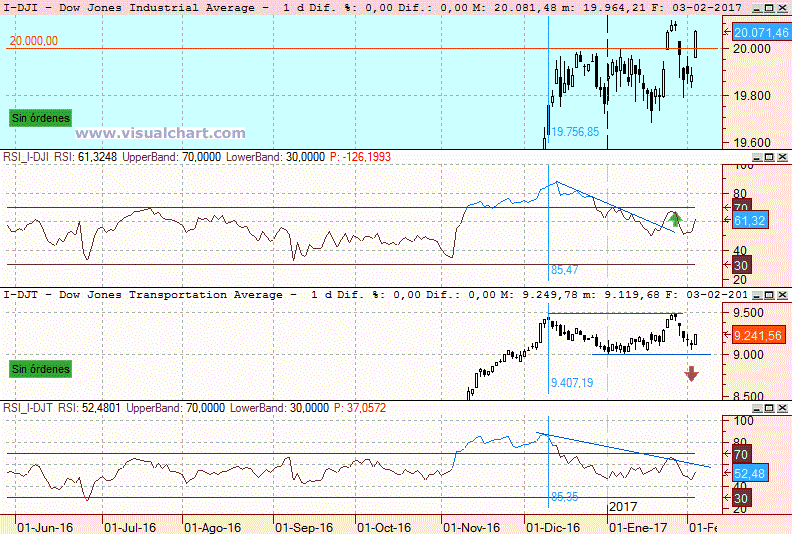This screenshot has width=792, height=534.
Task: Click the 01-Nov-16 date on the time axis
Action: 472,527
